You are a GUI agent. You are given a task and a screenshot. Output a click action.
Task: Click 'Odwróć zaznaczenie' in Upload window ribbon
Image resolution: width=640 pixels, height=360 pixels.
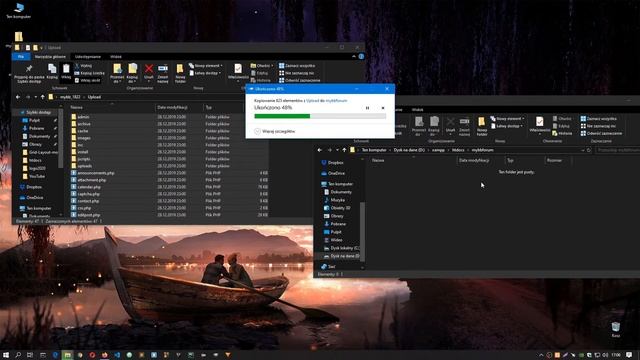[x=299, y=80]
